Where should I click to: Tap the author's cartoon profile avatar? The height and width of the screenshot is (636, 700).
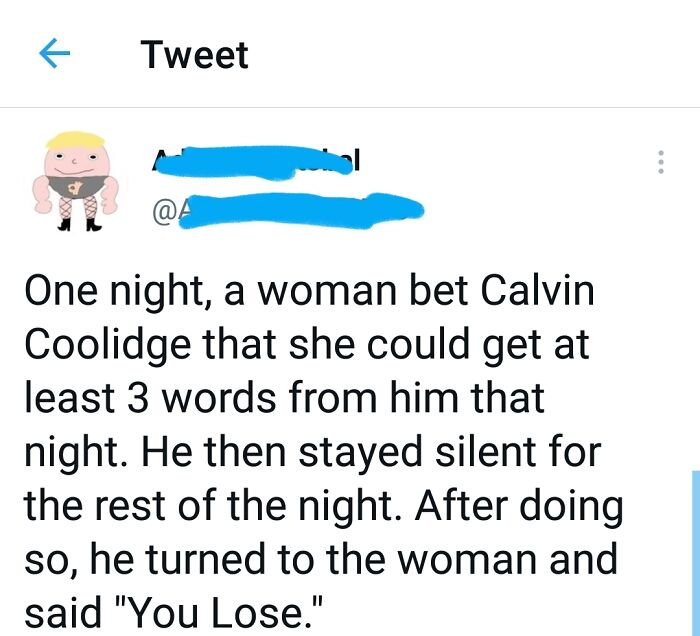77,180
